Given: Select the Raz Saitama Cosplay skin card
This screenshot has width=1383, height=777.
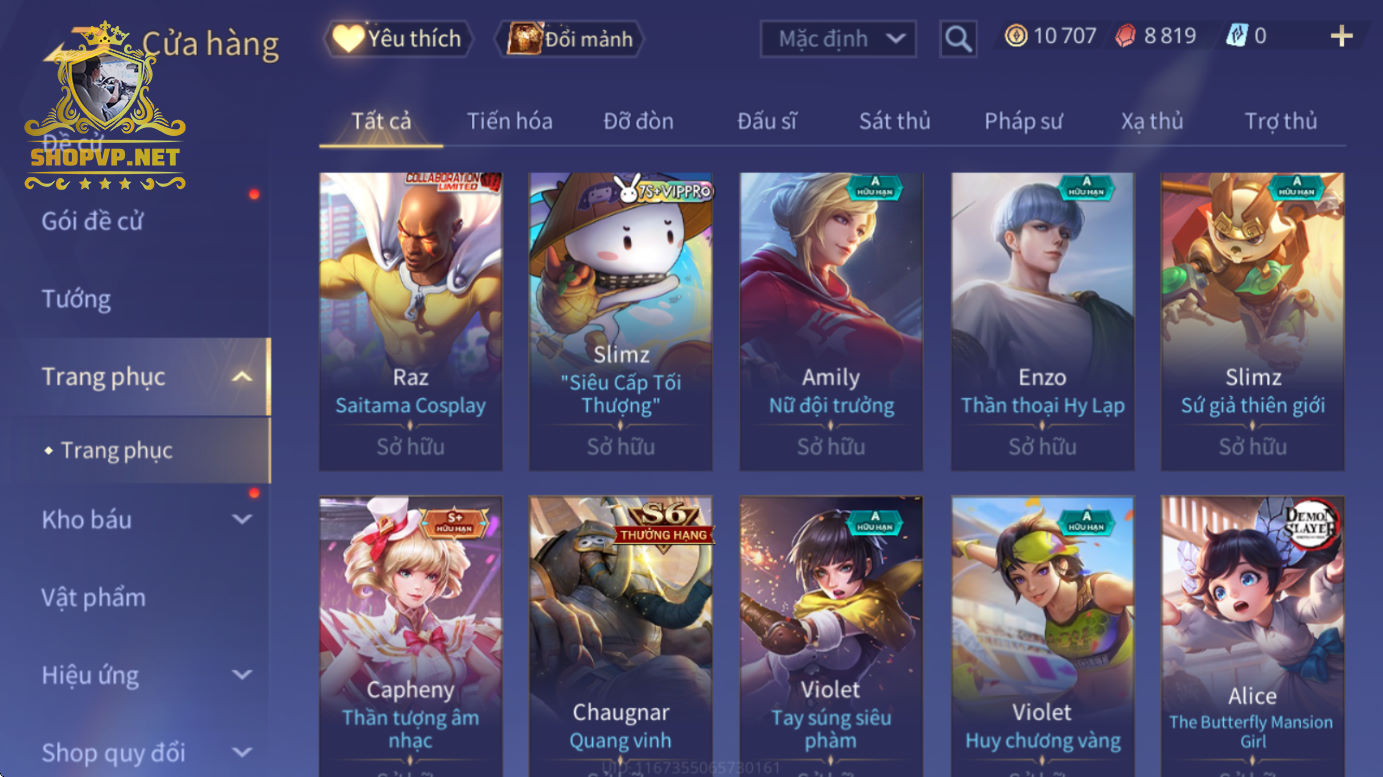Looking at the screenshot, I should click(410, 321).
